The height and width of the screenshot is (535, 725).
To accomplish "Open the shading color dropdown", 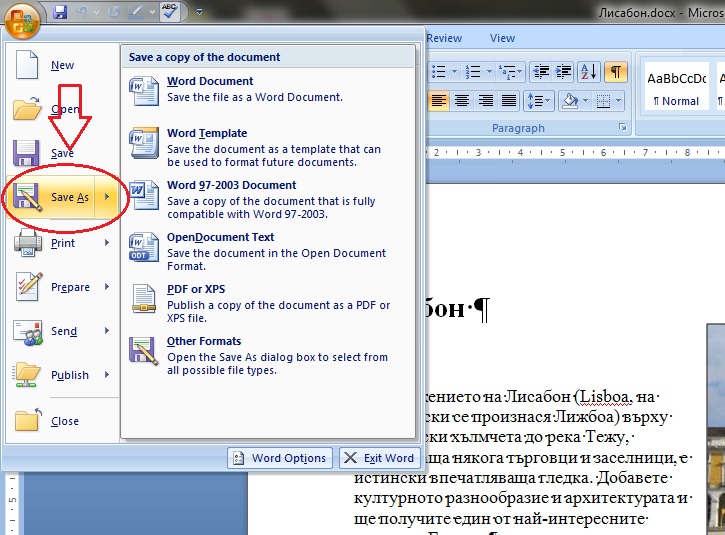I will pos(586,100).
